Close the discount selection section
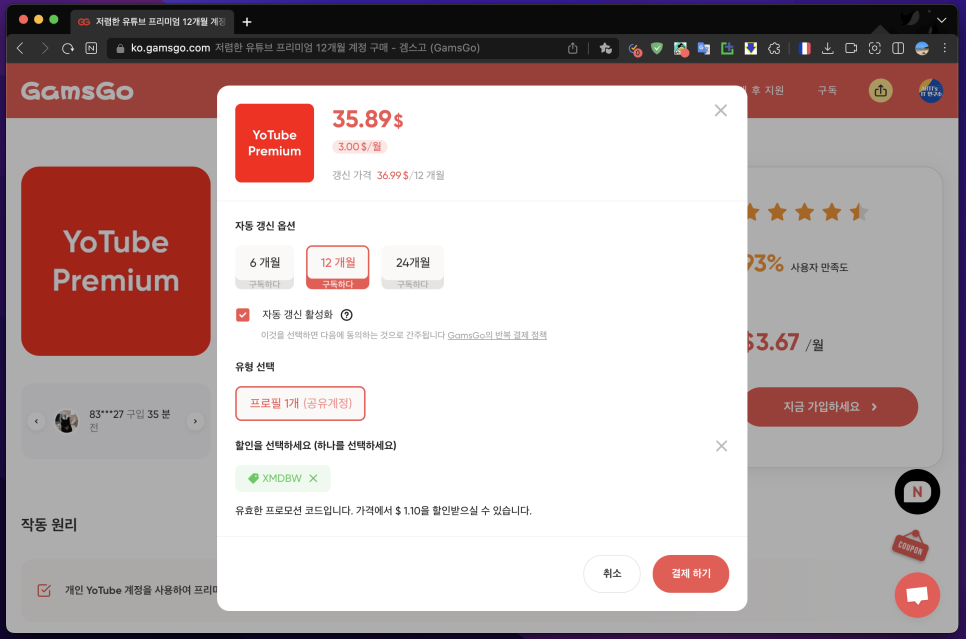 (721, 446)
